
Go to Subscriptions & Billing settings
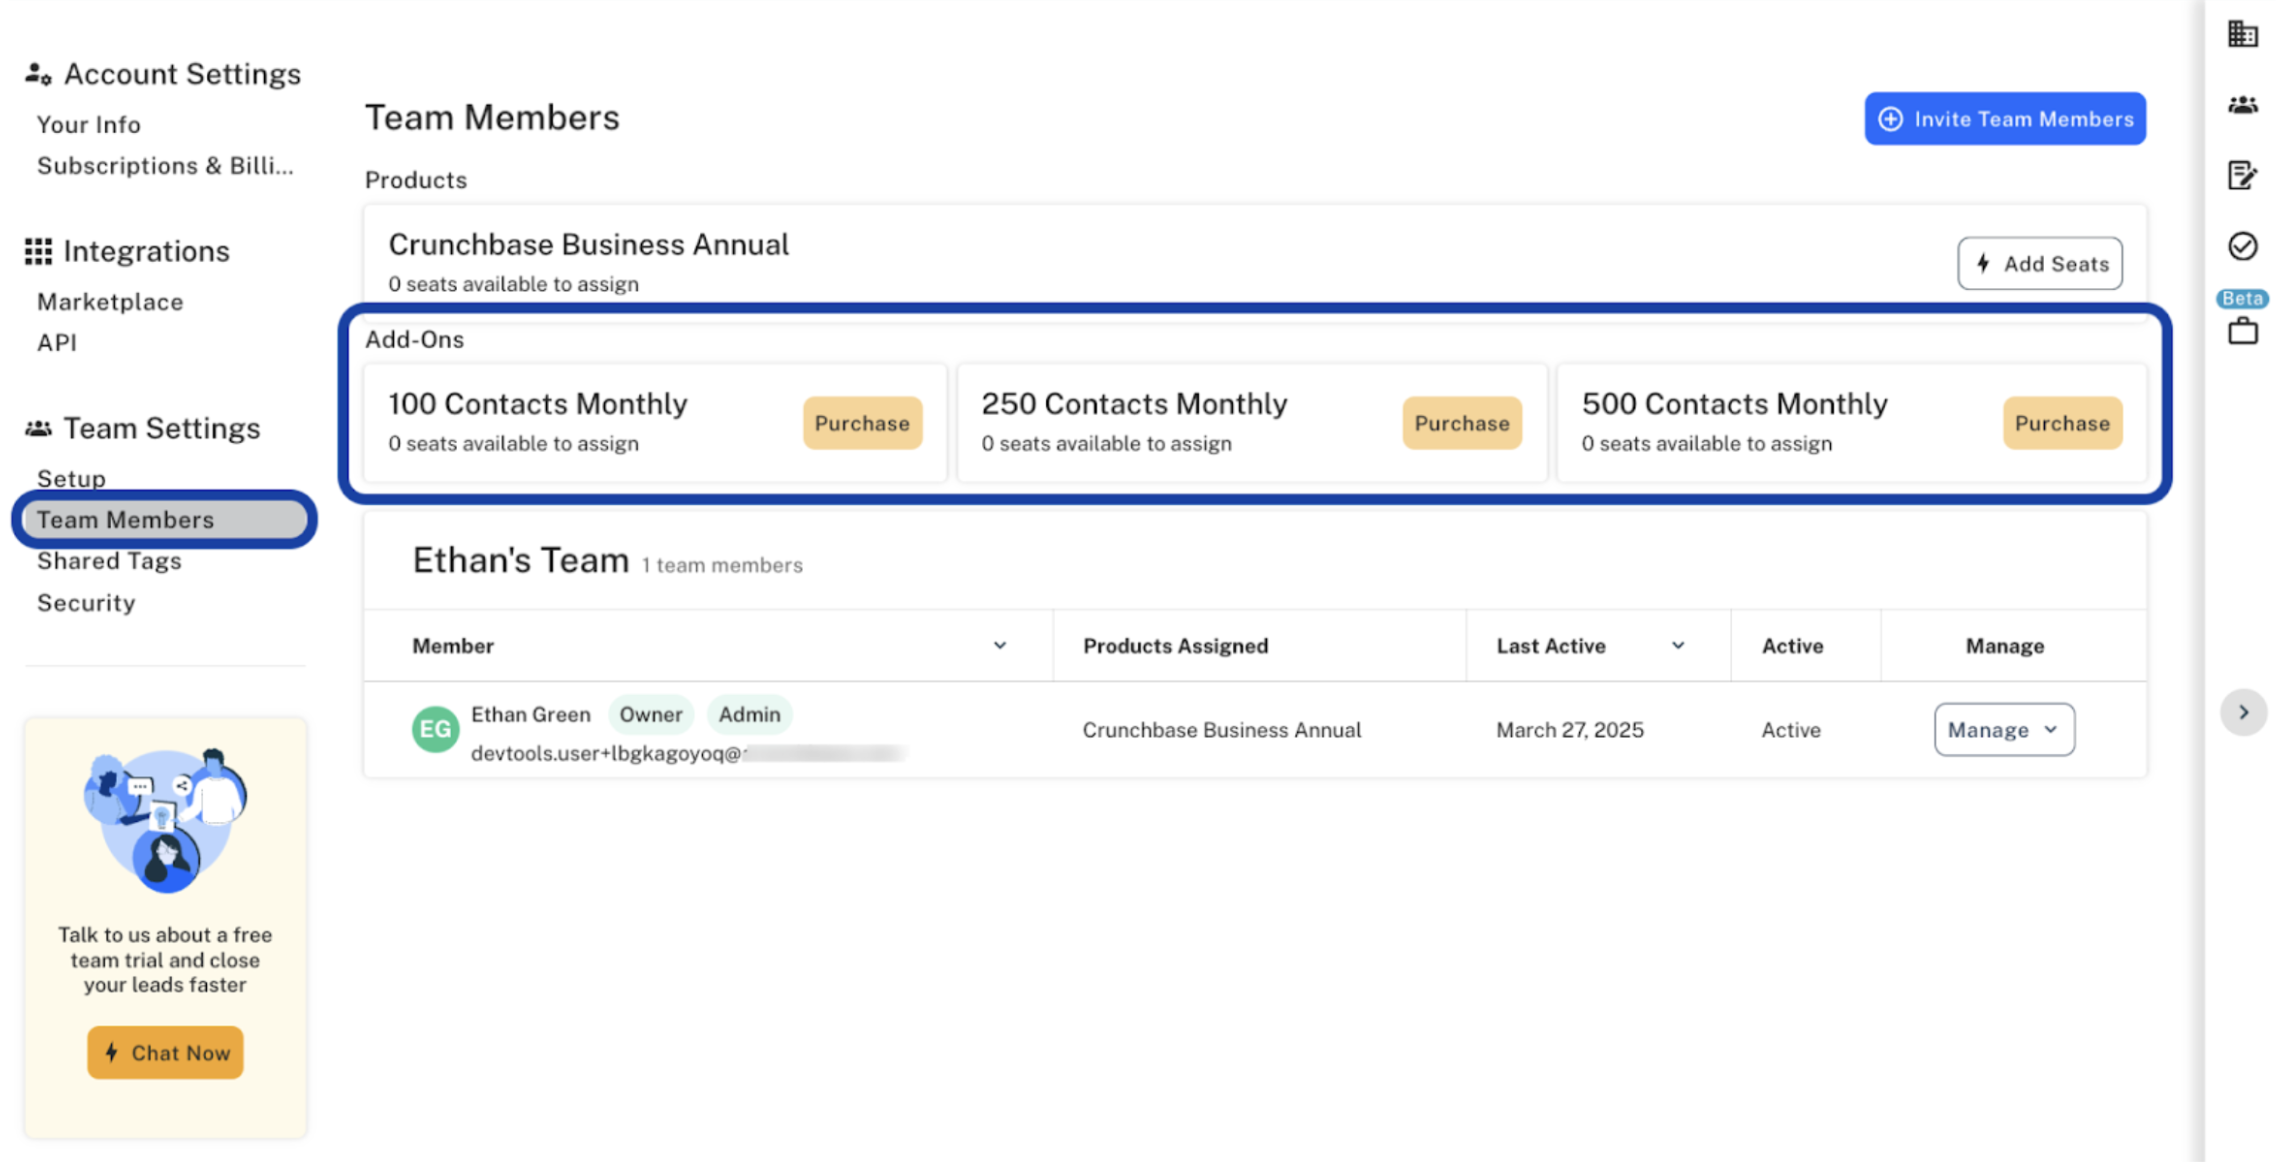(x=165, y=166)
